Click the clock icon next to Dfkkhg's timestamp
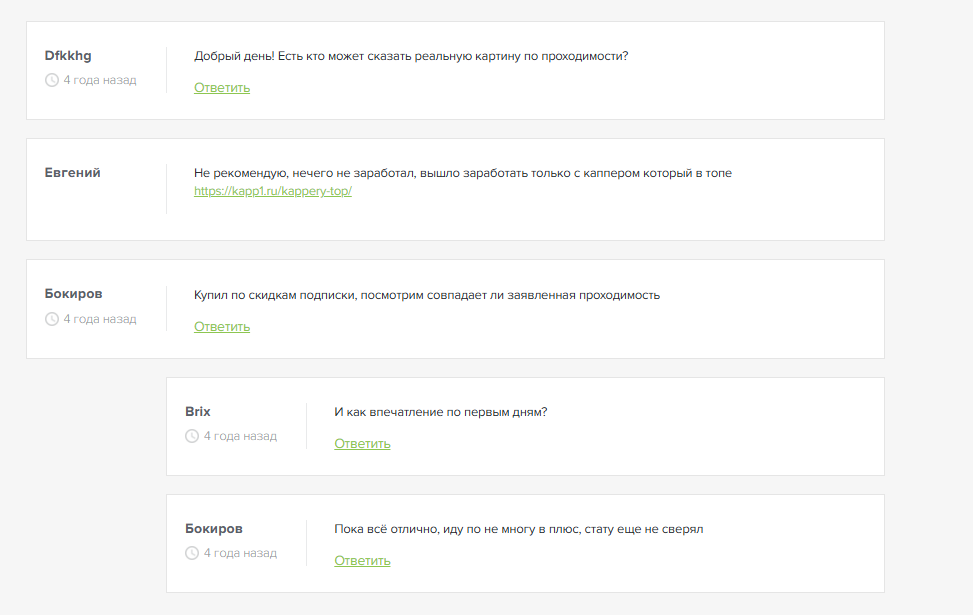This screenshot has width=973, height=615. pyautogui.click(x=51, y=79)
